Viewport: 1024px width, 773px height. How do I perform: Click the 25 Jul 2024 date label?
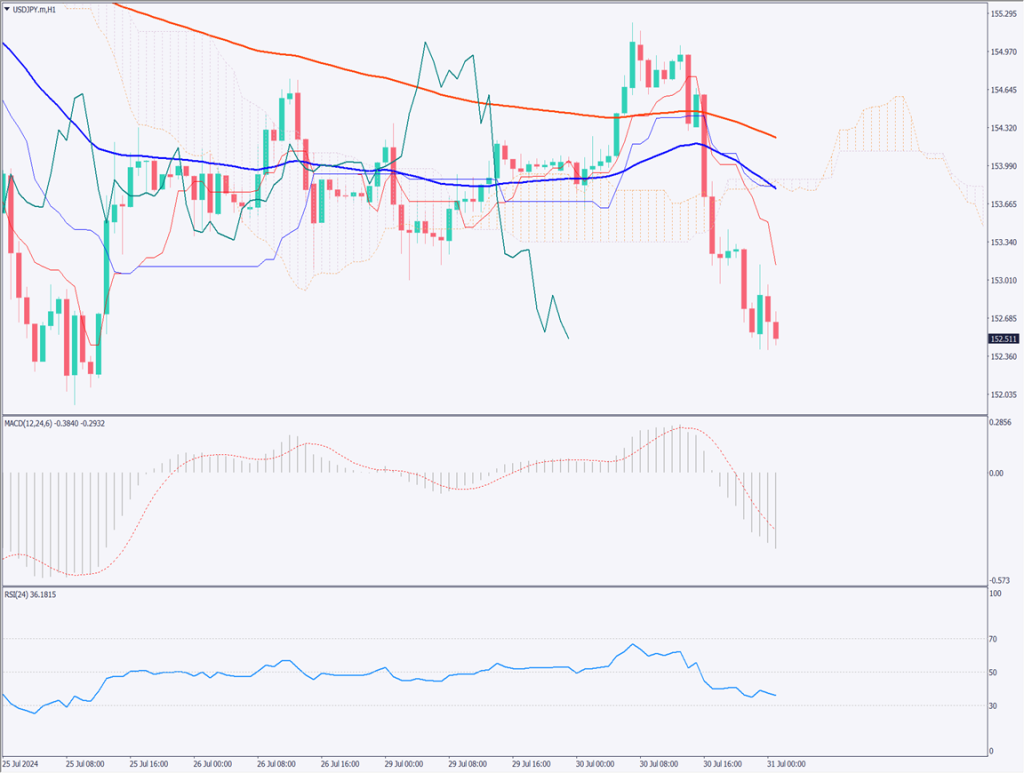coord(24,764)
